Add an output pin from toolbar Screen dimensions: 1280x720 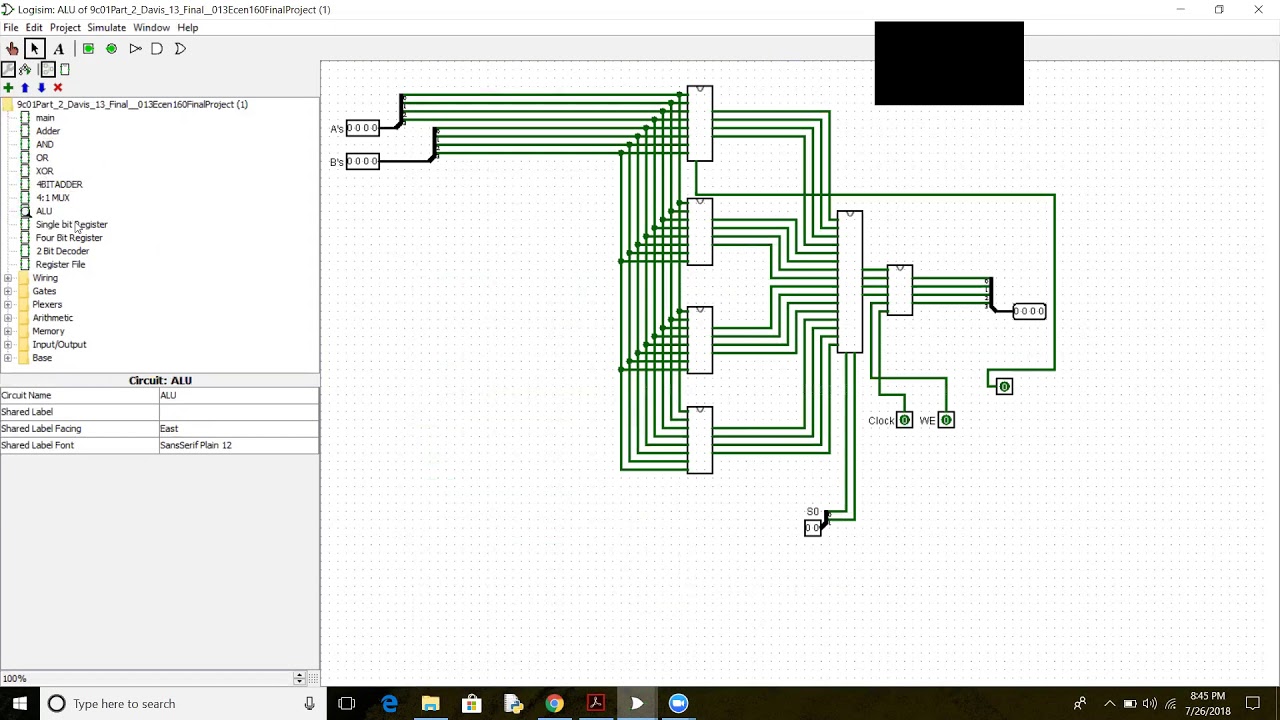tap(111, 48)
